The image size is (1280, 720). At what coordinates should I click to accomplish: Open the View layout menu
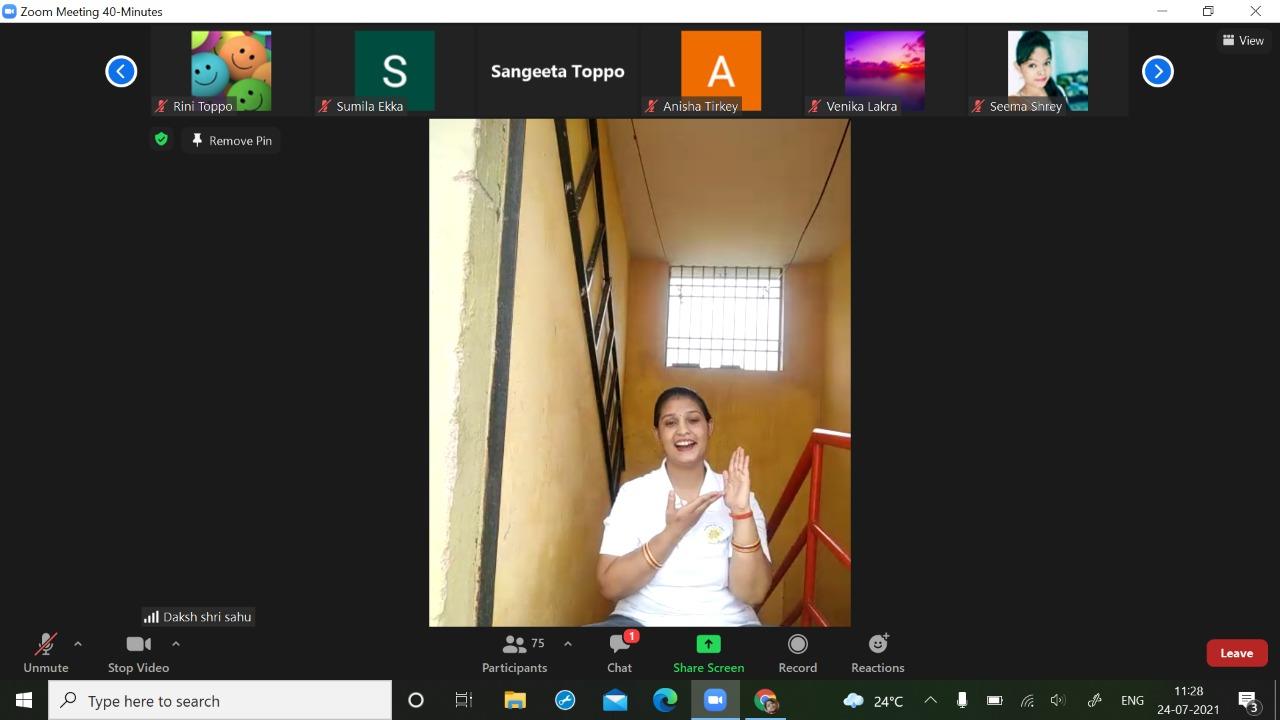pos(1244,40)
